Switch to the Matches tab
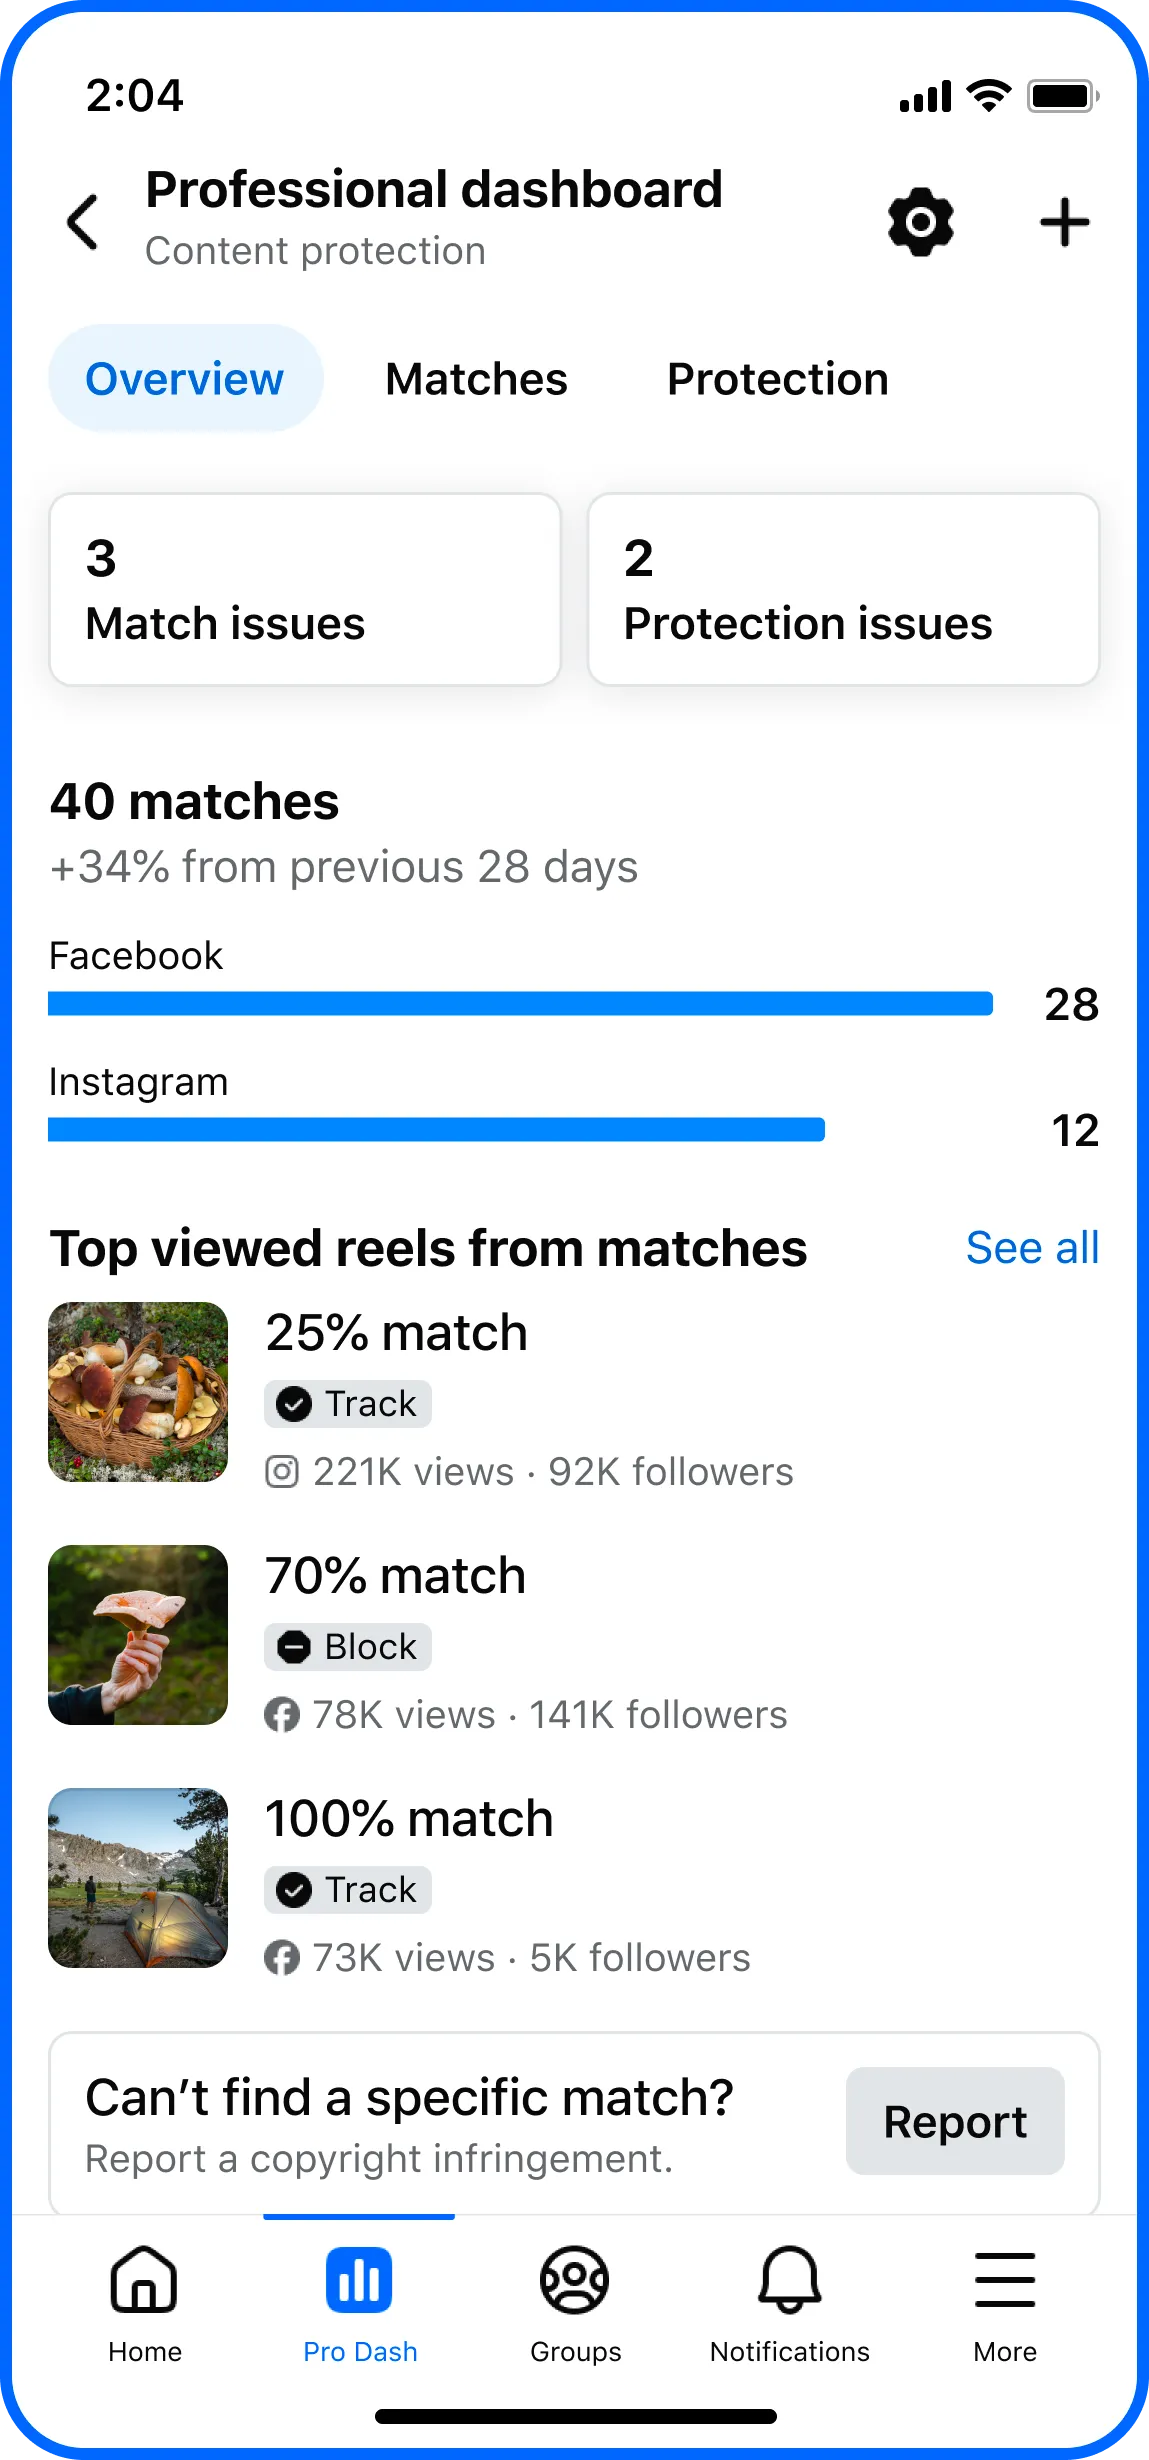1149x2460 pixels. pyautogui.click(x=476, y=379)
